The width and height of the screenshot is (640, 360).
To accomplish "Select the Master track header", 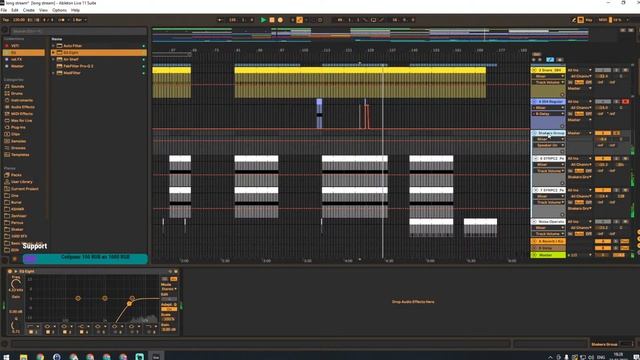I will pos(549,255).
